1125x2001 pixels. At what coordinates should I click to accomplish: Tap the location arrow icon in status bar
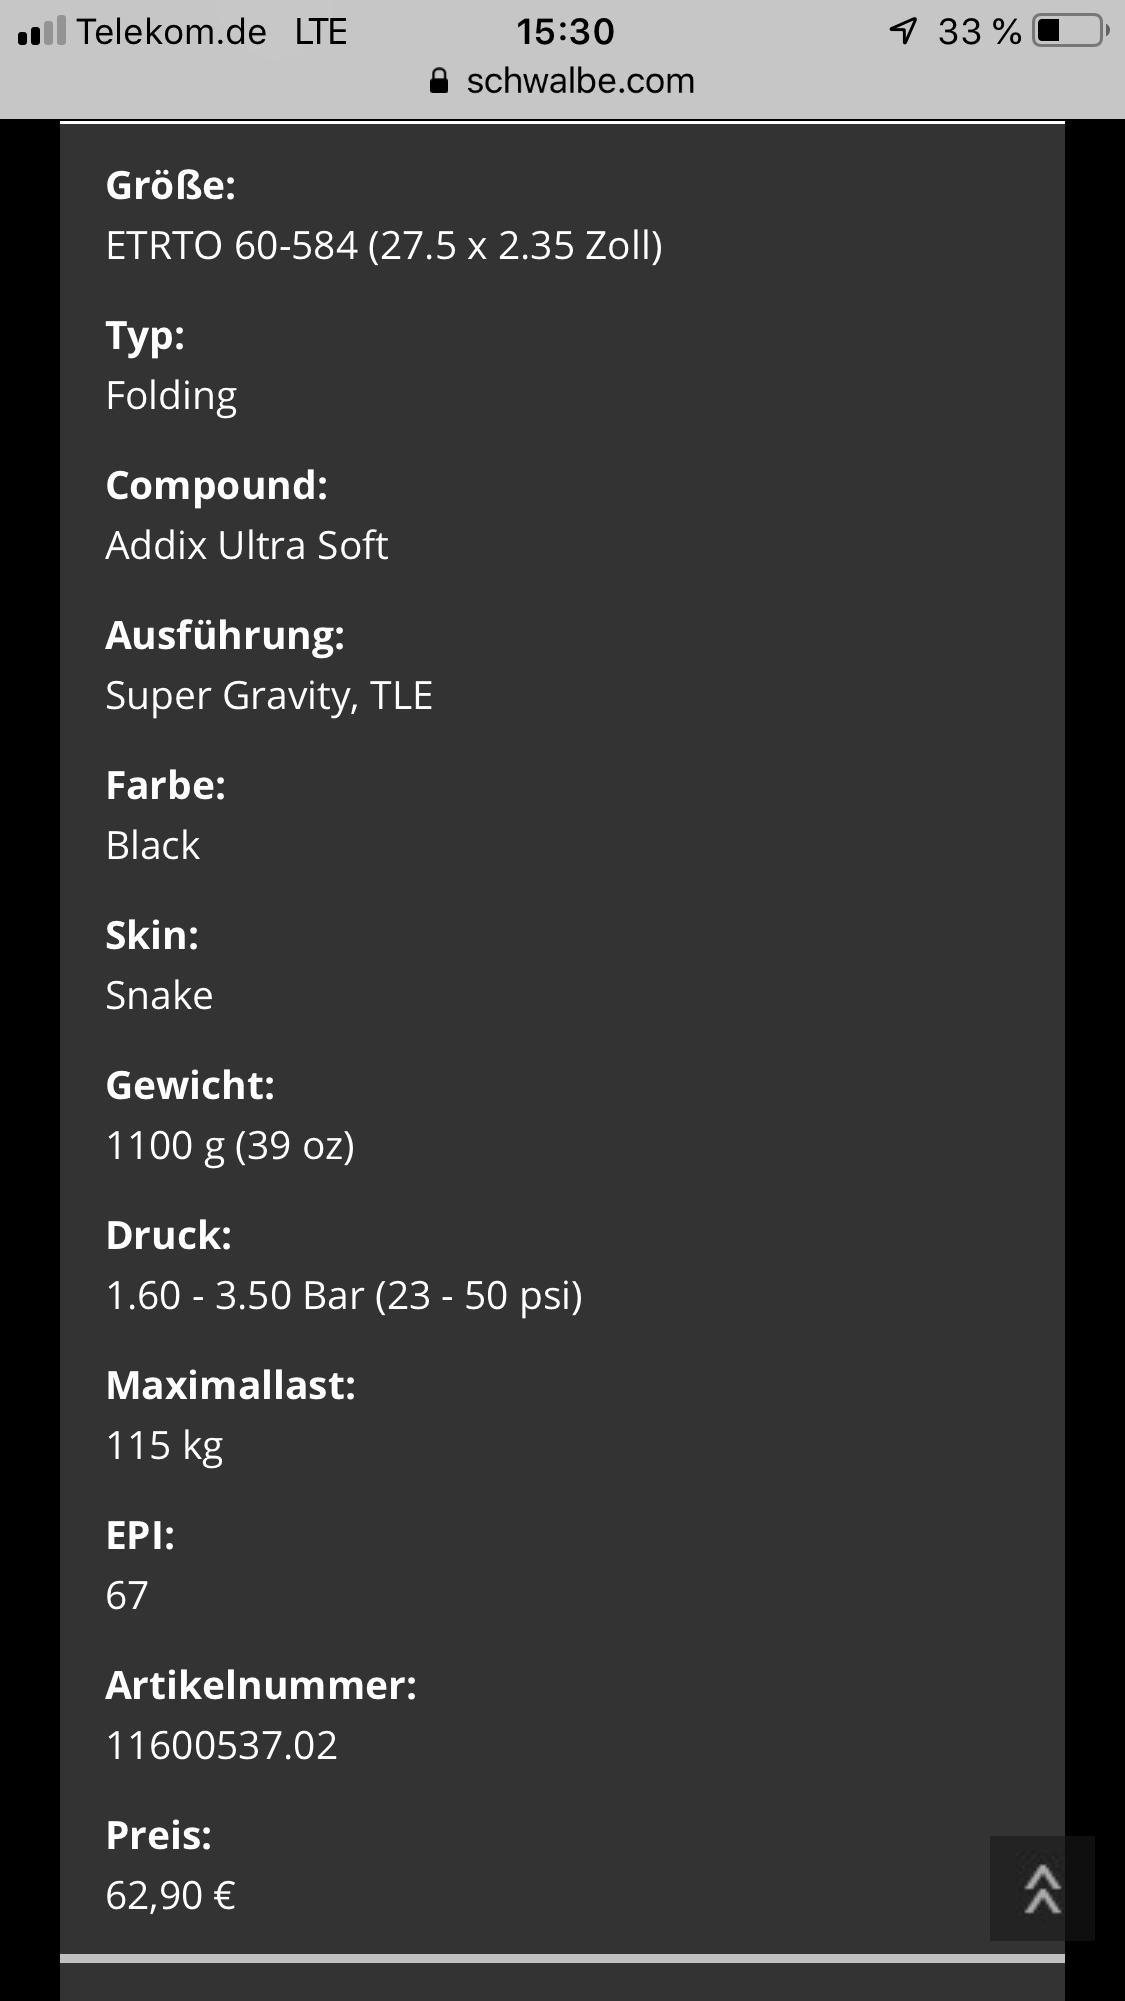tap(903, 32)
